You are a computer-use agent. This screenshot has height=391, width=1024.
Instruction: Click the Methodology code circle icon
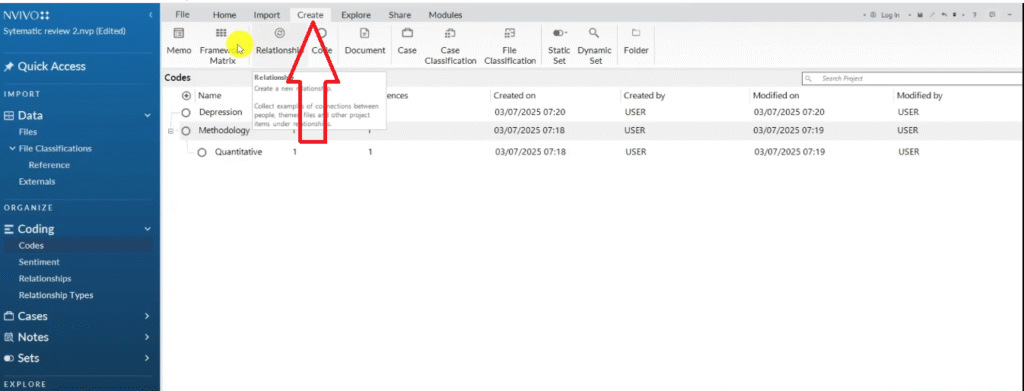click(x=186, y=131)
